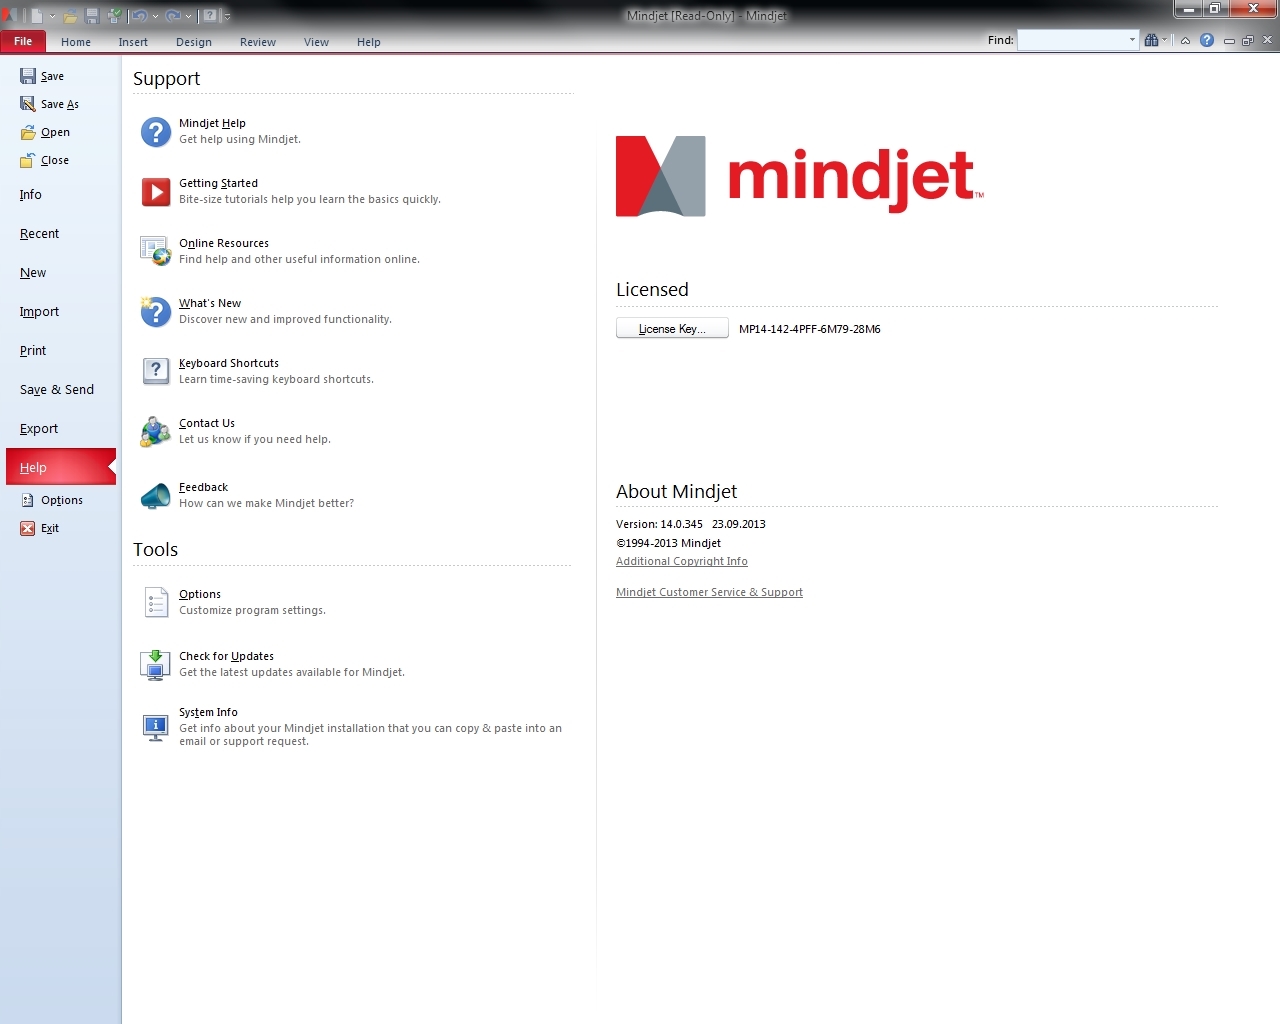Open the Help ribbon tab
This screenshot has width=1280, height=1024.
click(369, 42)
